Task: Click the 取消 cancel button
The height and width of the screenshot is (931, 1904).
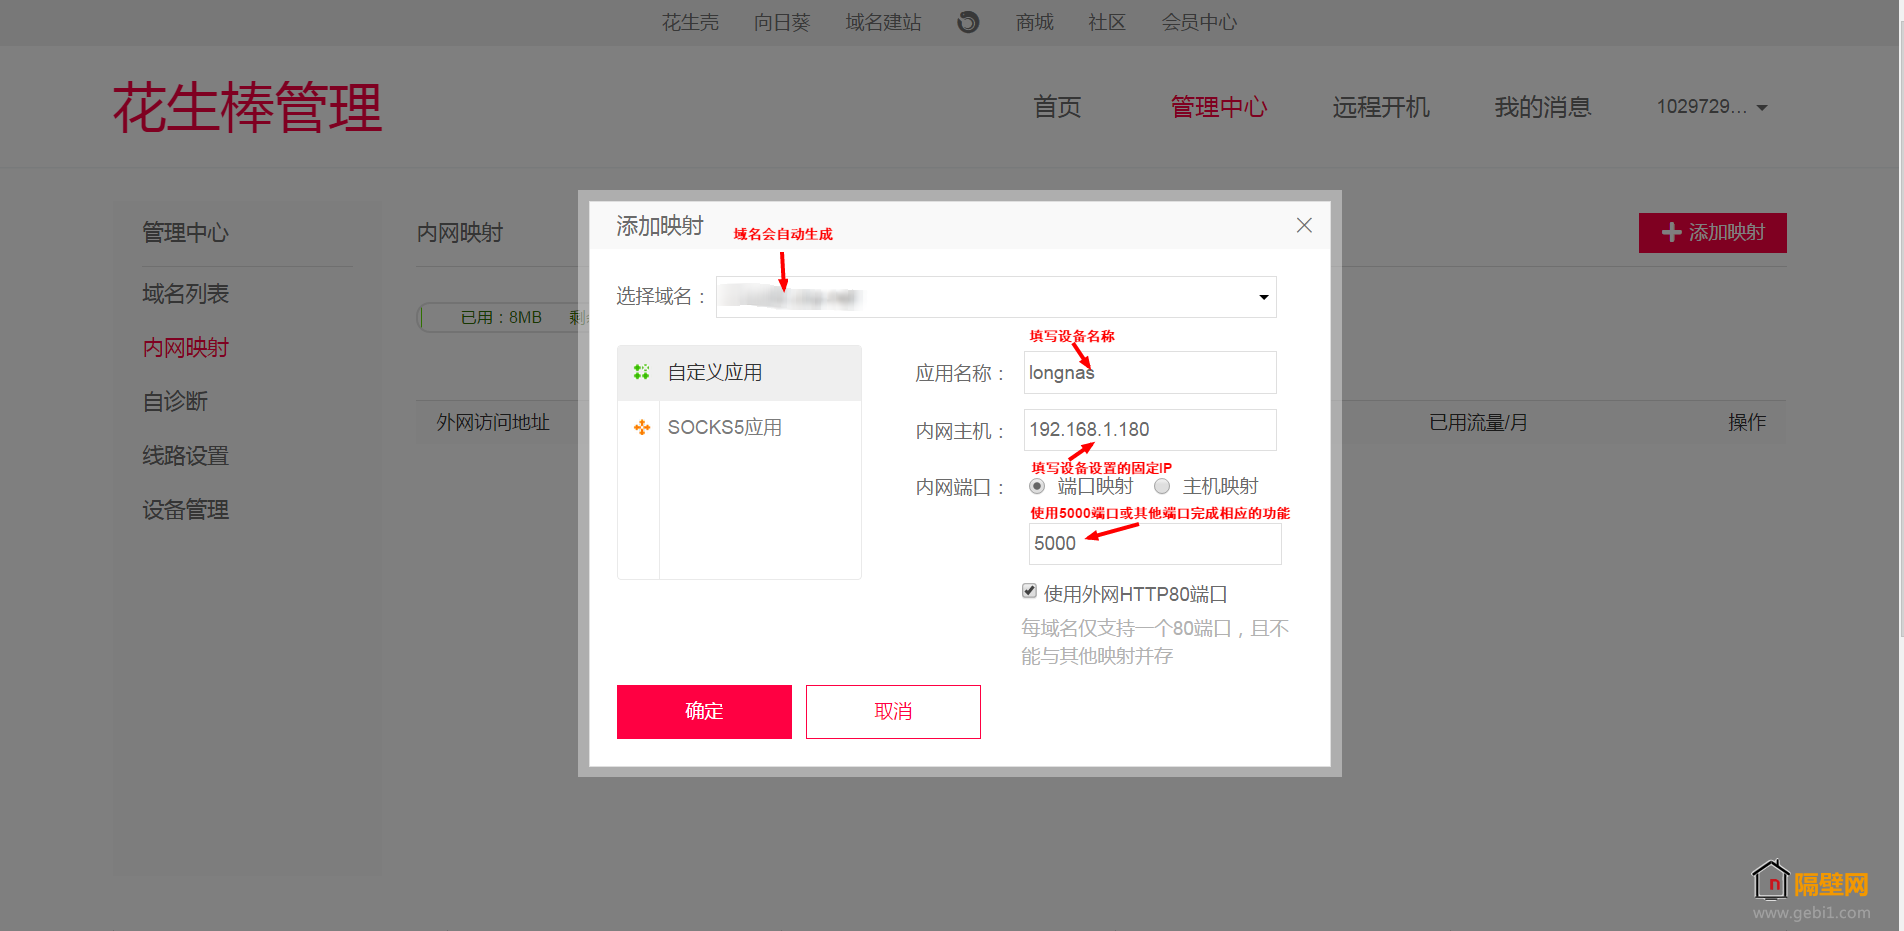Action: coord(893,712)
